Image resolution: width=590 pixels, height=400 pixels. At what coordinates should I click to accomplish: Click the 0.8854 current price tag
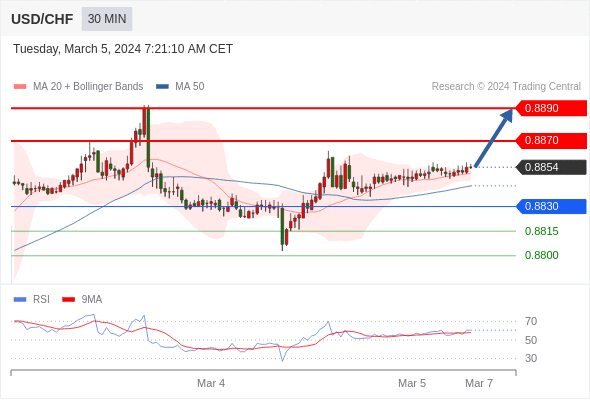pos(551,167)
